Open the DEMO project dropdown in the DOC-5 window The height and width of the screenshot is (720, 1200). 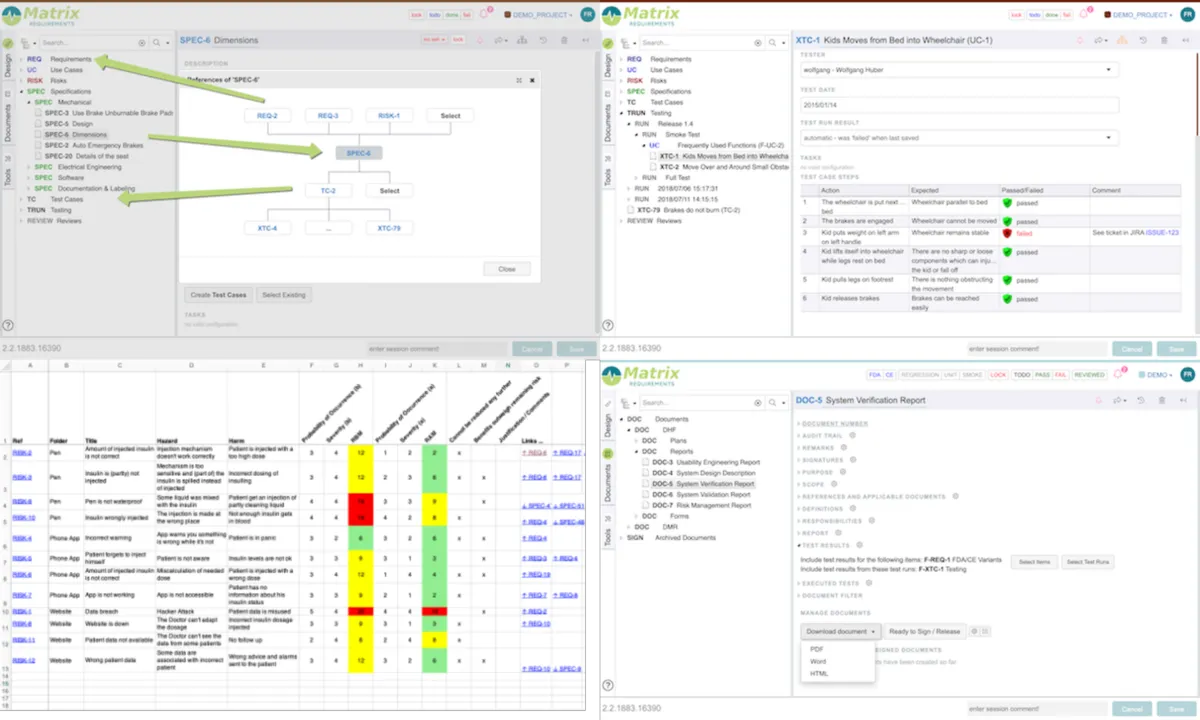point(1154,375)
